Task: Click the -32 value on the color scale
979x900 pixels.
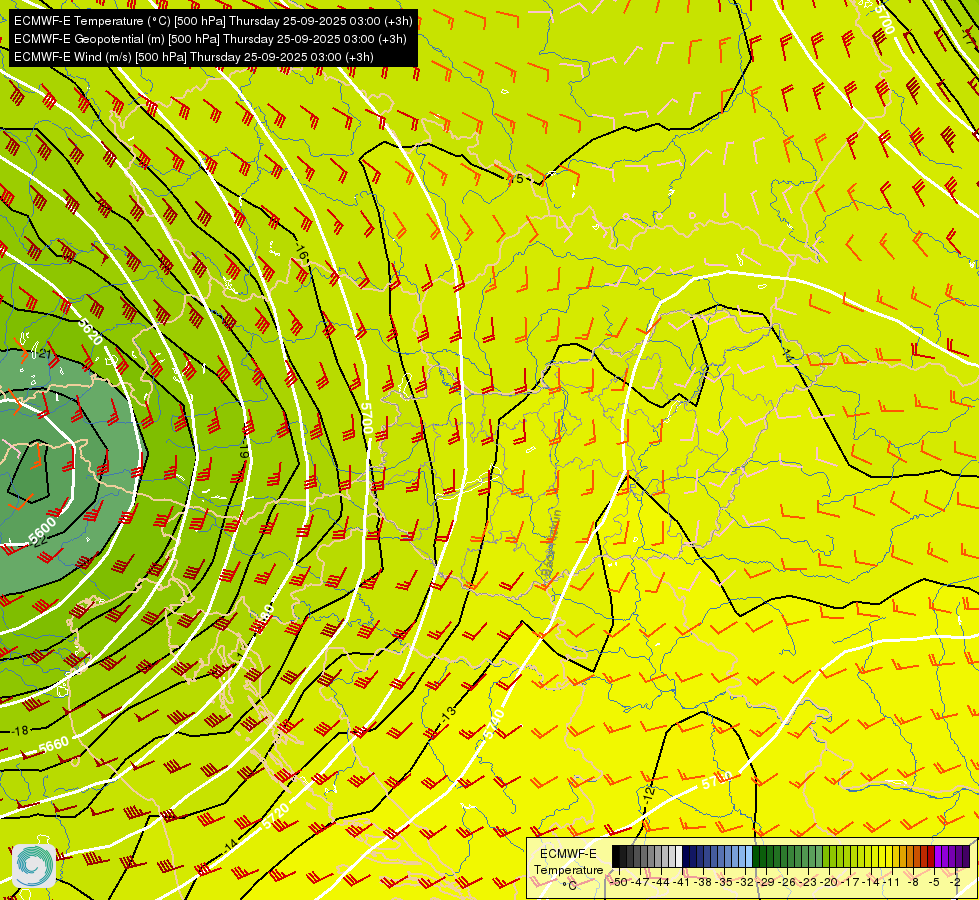Action: tap(745, 883)
